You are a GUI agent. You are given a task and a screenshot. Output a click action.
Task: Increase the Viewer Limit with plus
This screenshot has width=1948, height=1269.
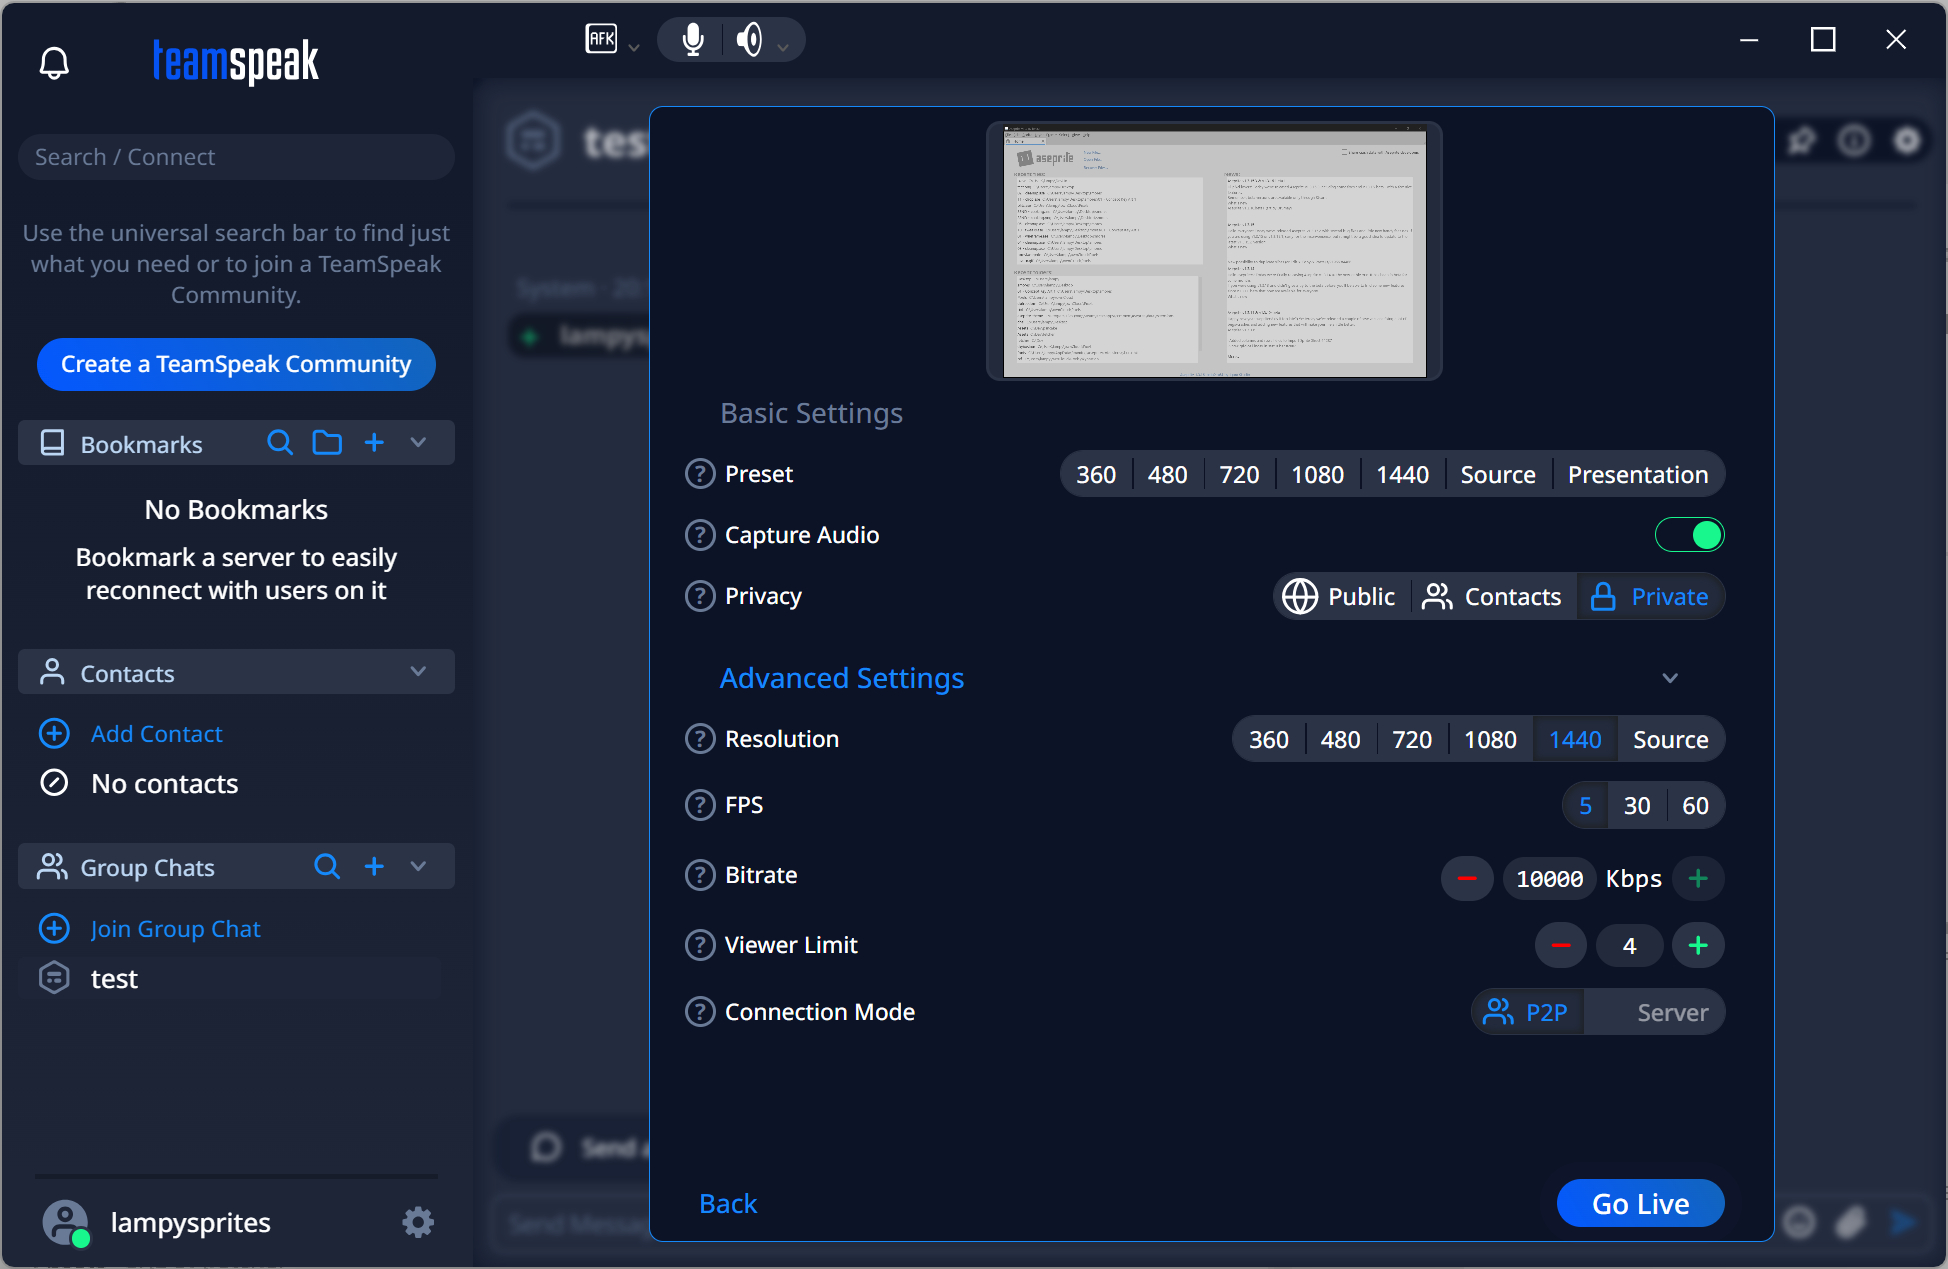pos(1697,946)
